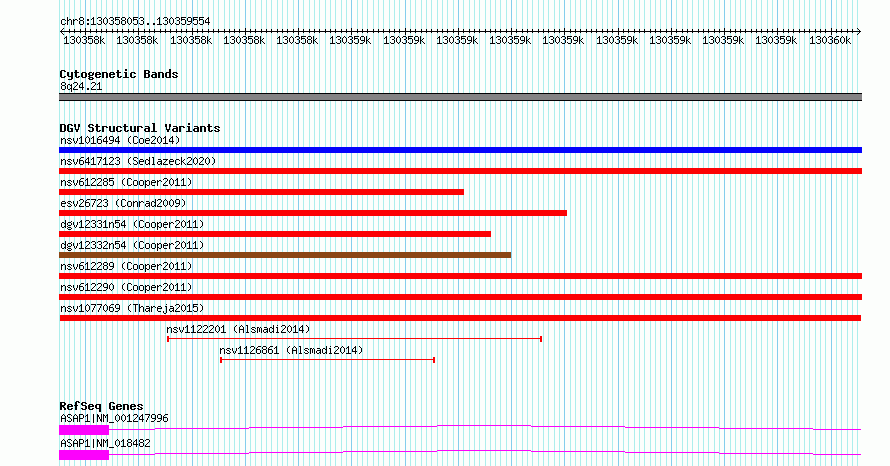Click the nsv6417123 (Sedlazeck2020) label
890x466 pixels.
click(138, 161)
